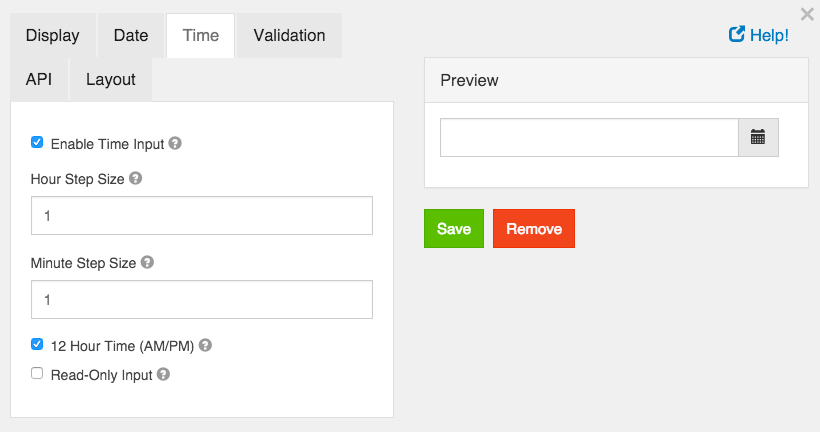Click help icon beside Minute Step Size
This screenshot has width=820, height=432.
coord(147,263)
